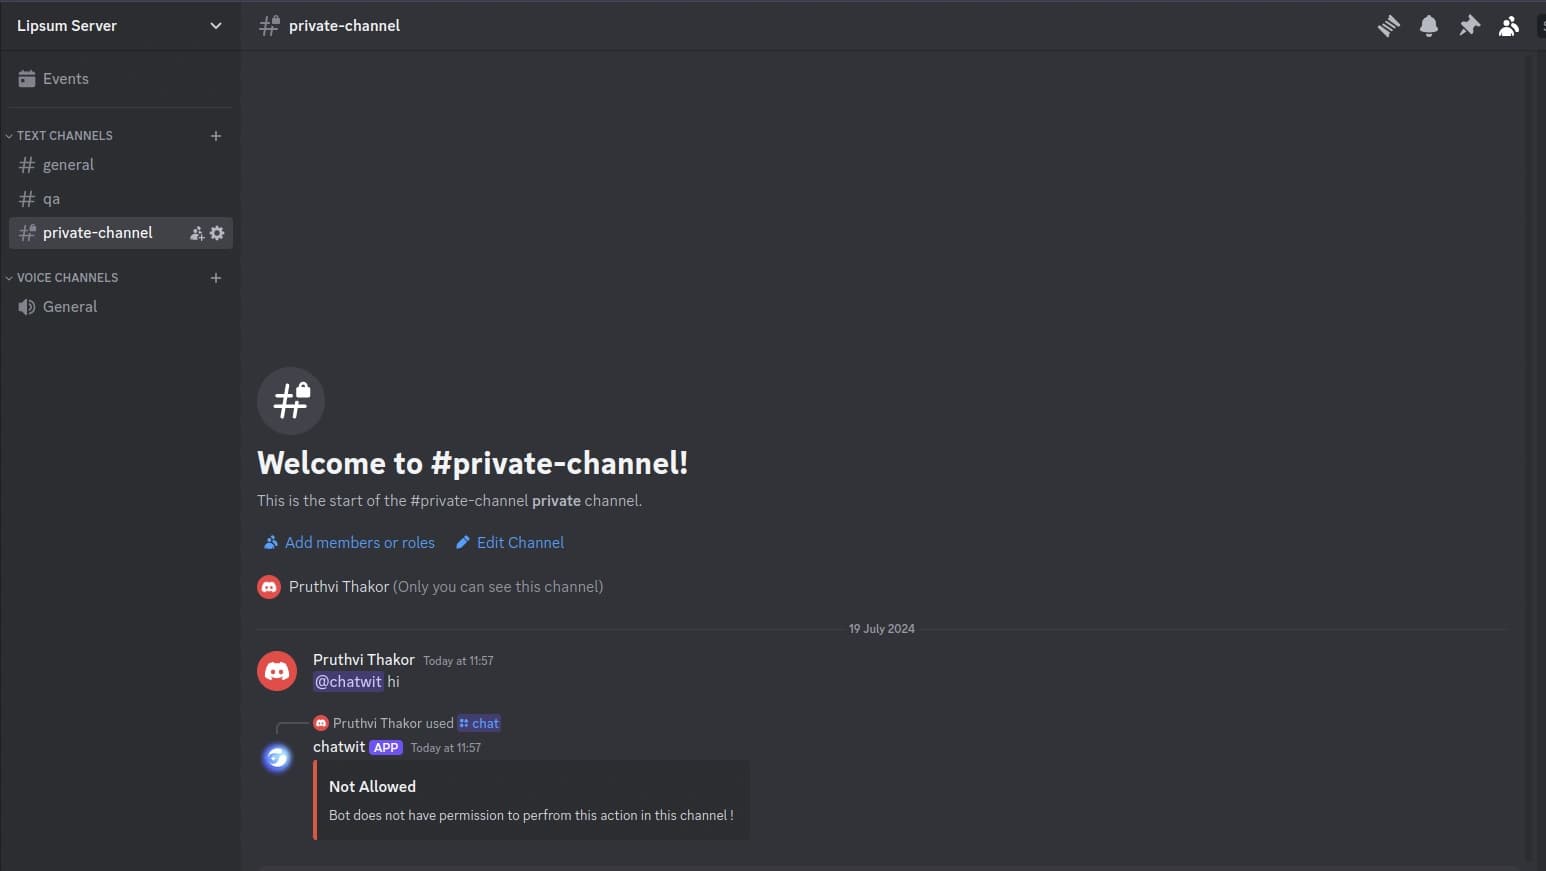Show pinned messages

pos(1468,26)
